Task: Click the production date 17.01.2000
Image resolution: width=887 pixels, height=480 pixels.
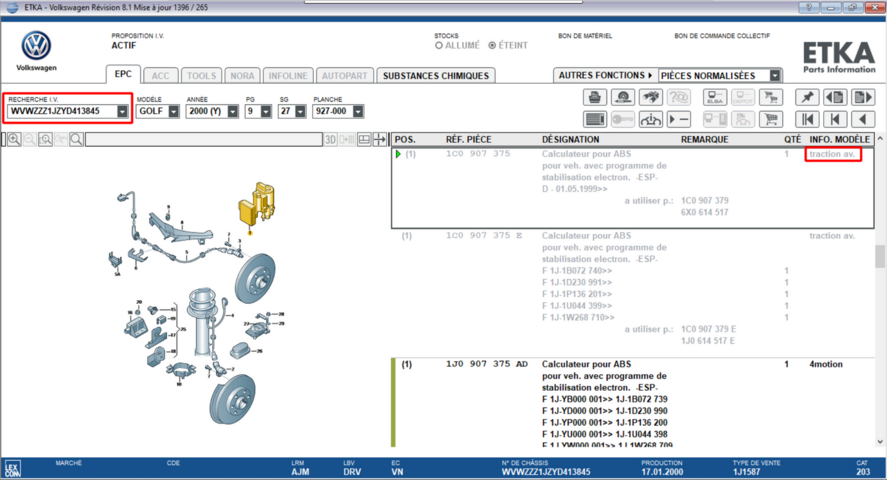Action: pyautogui.click(x=662, y=472)
